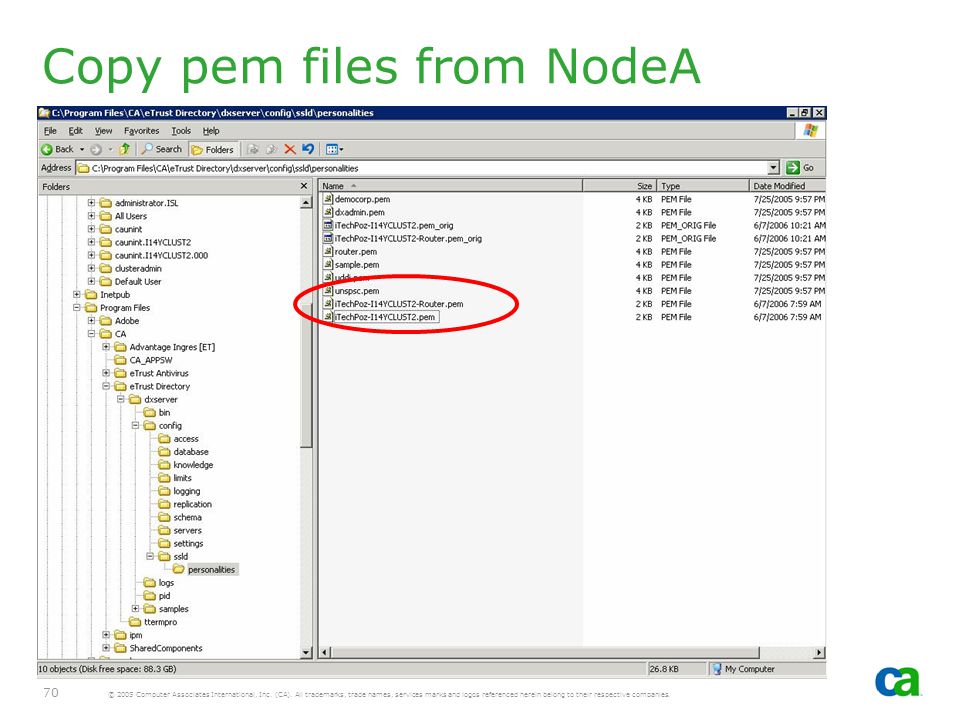Open the Favorites menu
Screen dimensions: 960x720
click(141, 130)
